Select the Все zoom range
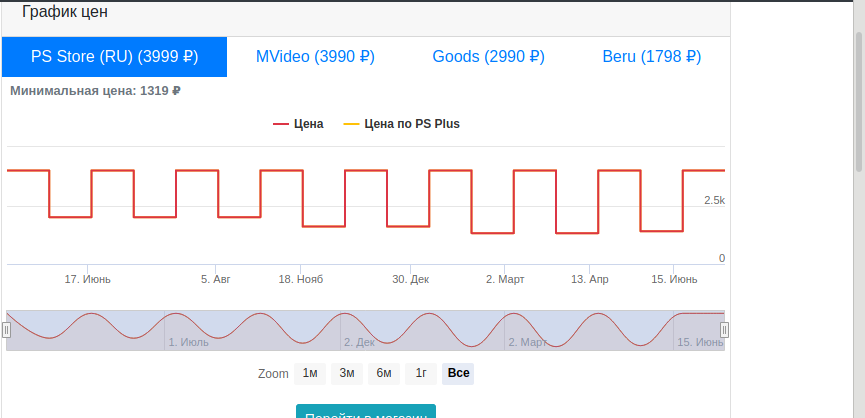 [458, 374]
